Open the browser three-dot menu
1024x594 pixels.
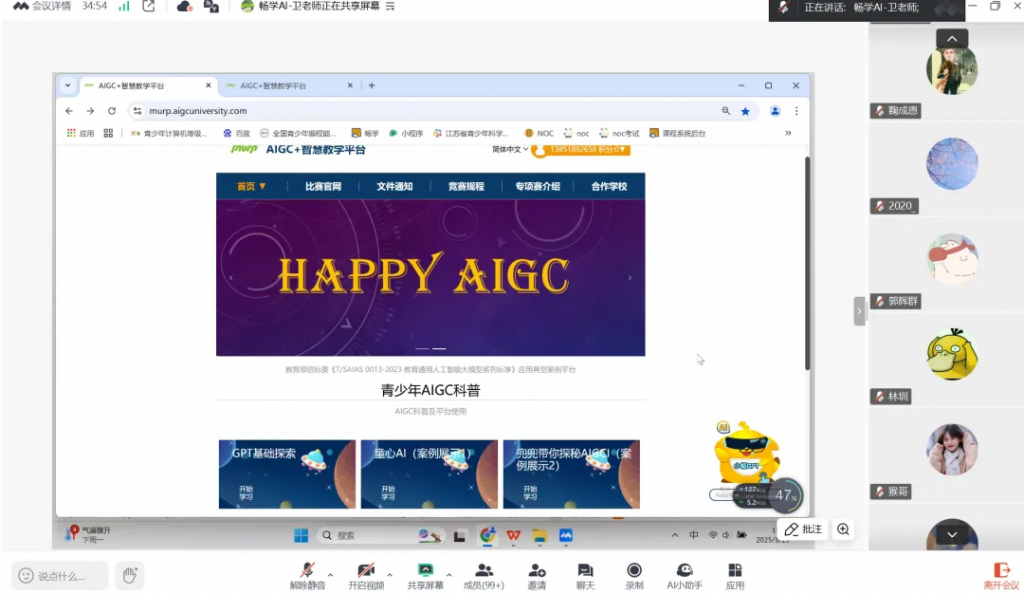[796, 112]
